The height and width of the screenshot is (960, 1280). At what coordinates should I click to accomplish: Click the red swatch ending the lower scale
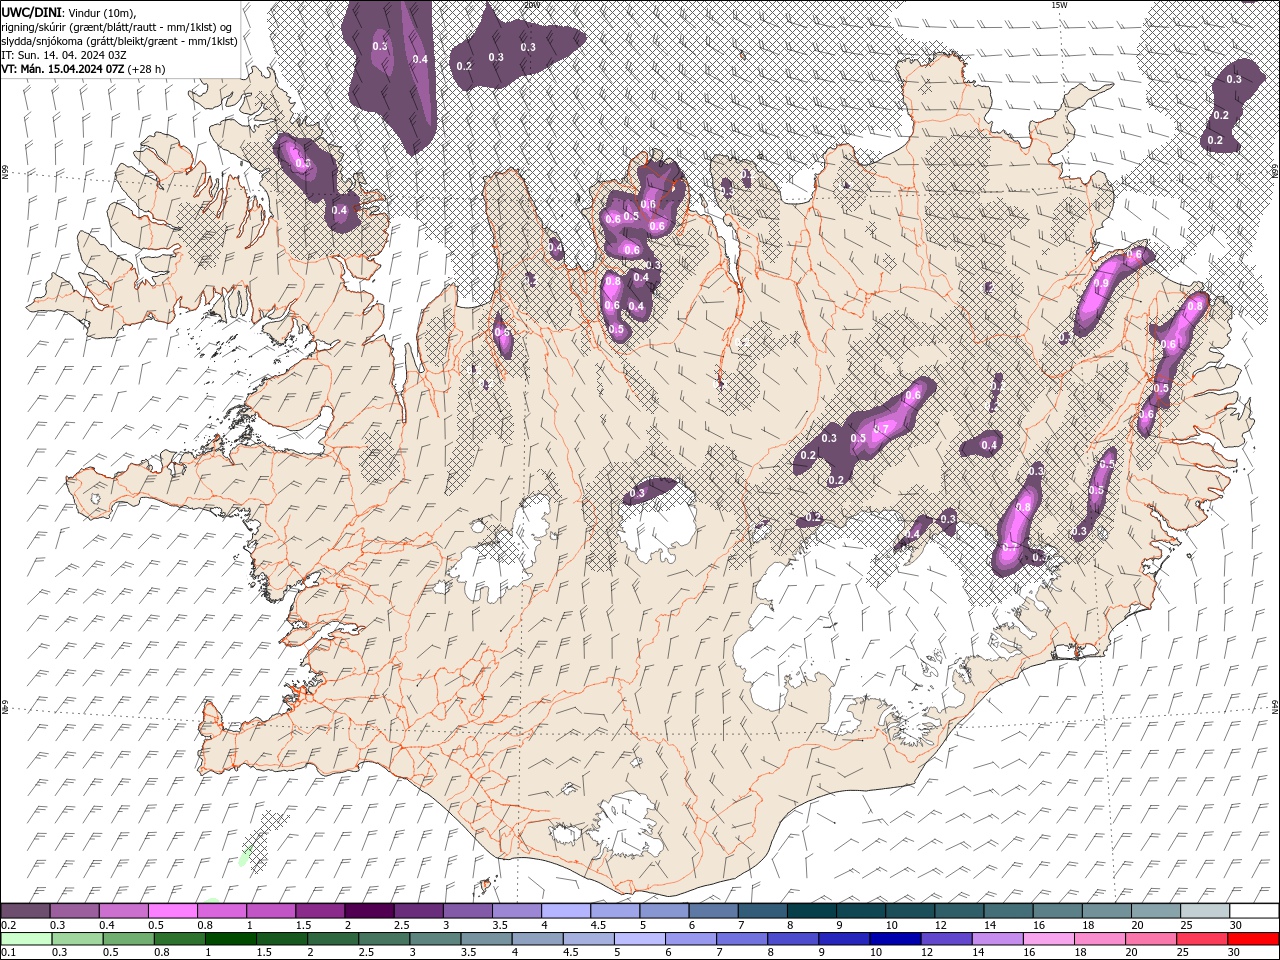point(1254,939)
